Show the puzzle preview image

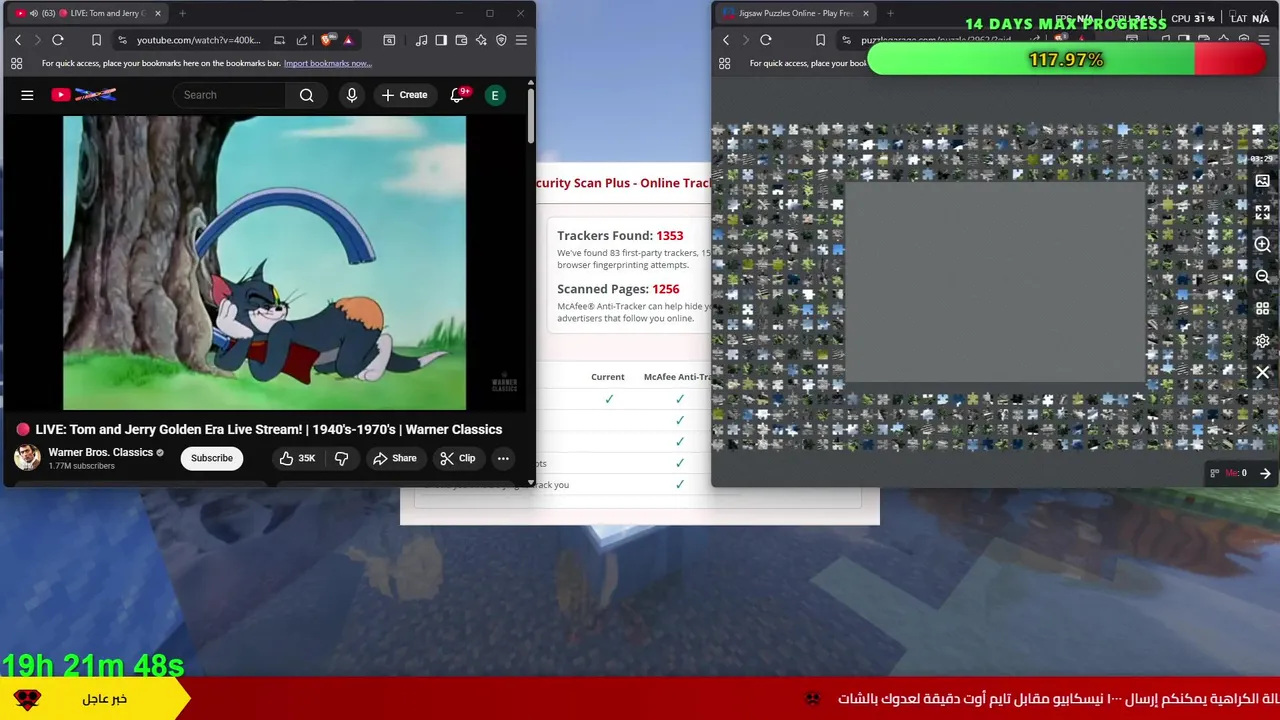coord(1262,181)
